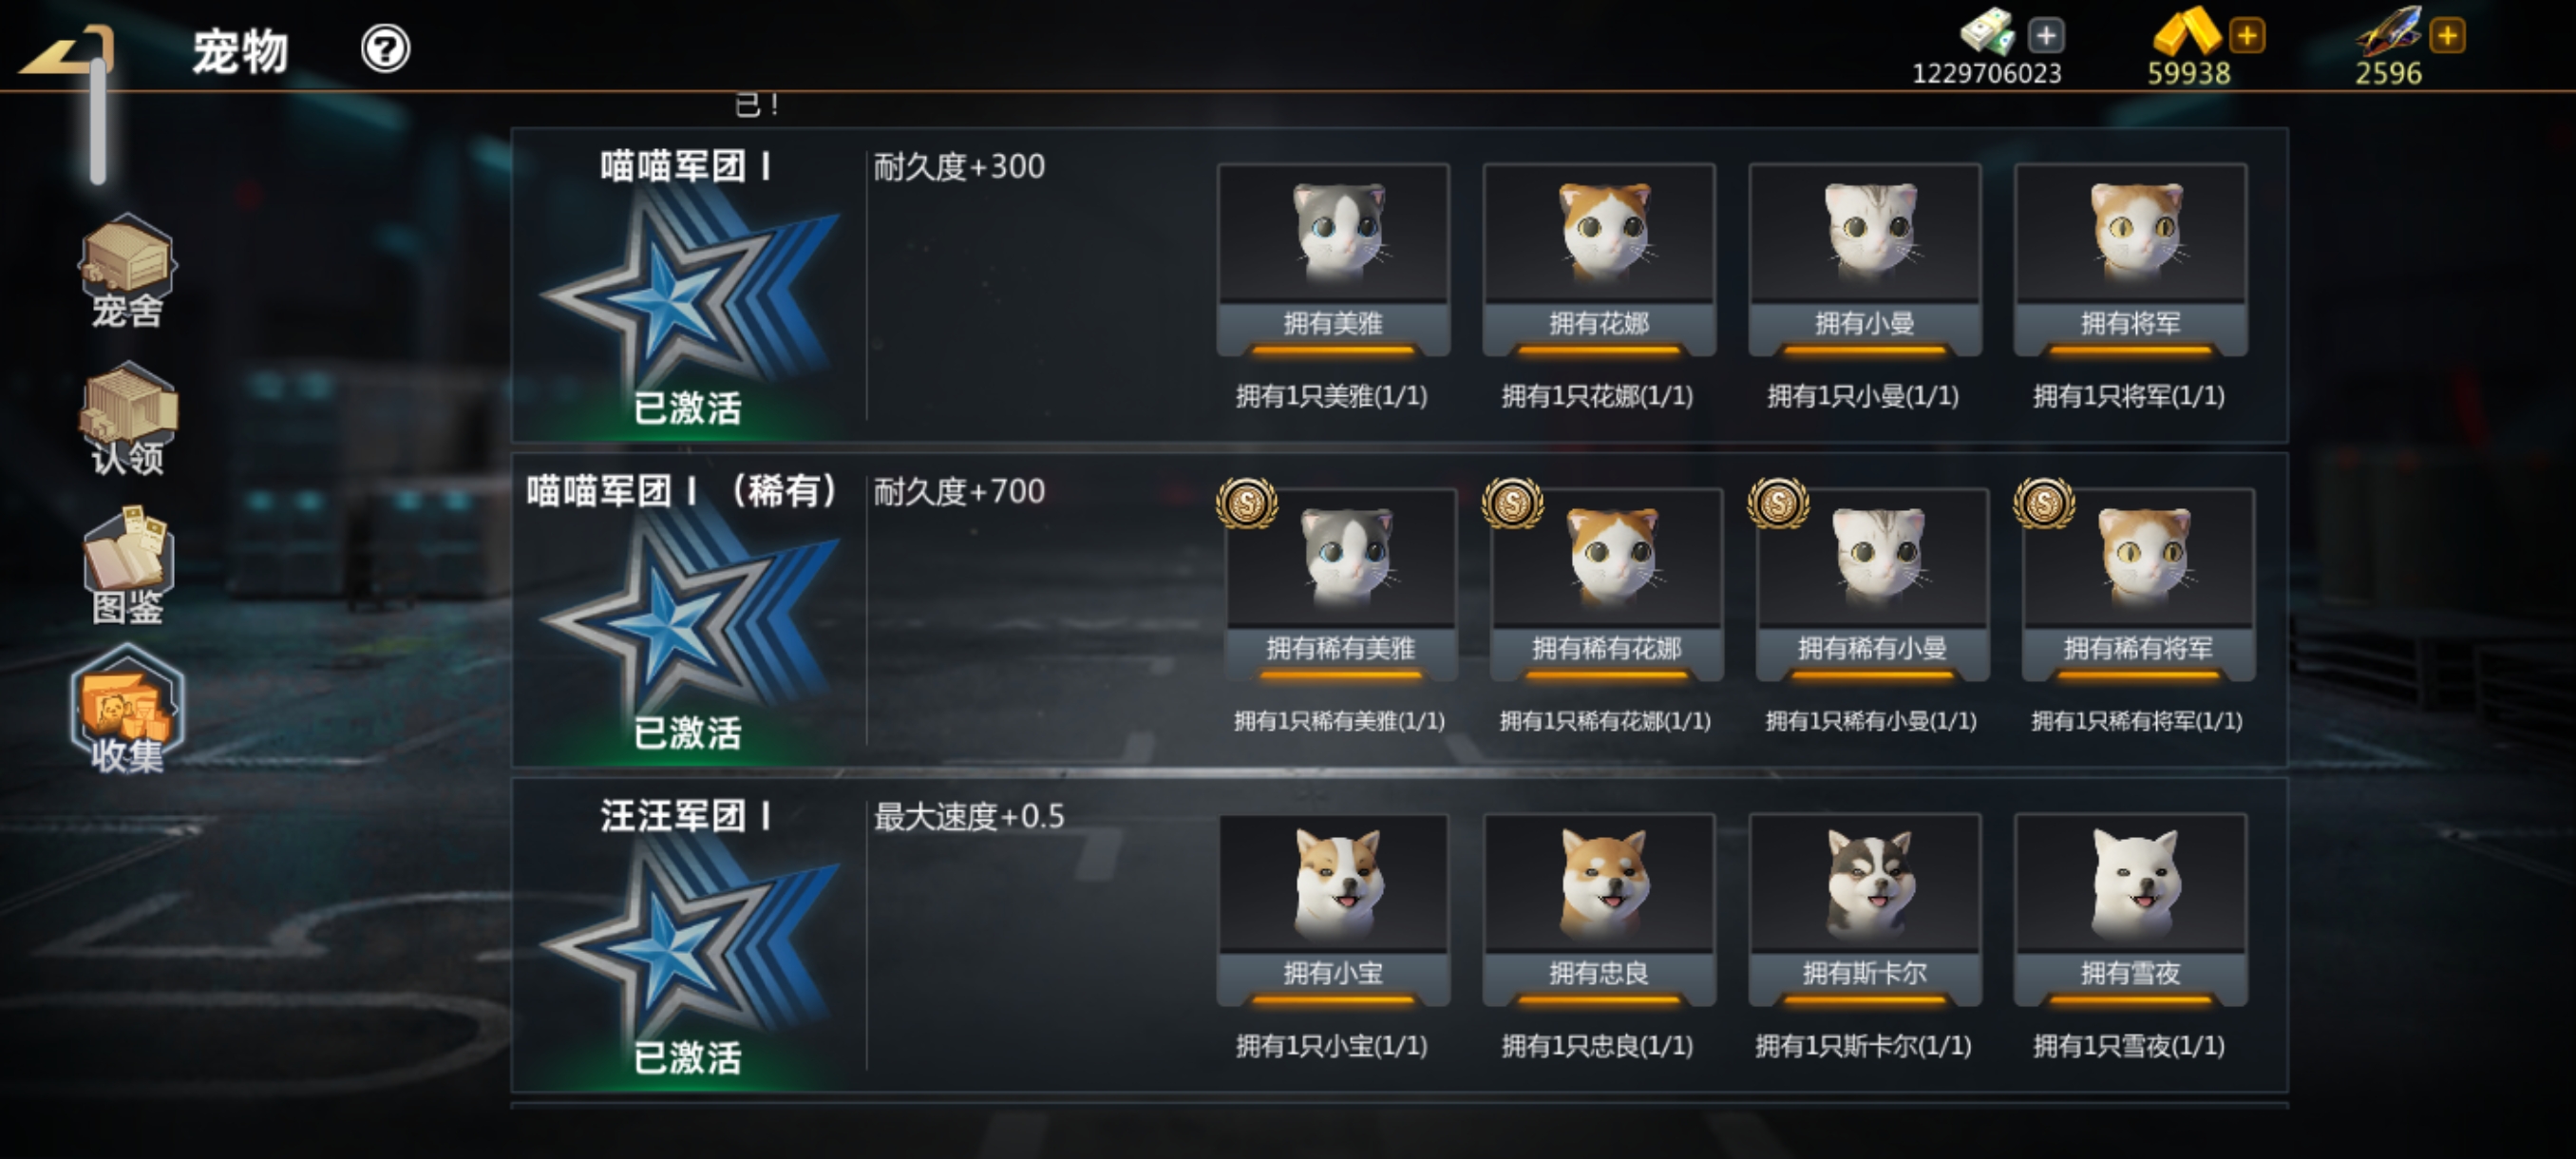Viewport: 2576px width, 1159px height.
Task: Select the 拥有花娜 calico cat card
Action: [1599, 260]
